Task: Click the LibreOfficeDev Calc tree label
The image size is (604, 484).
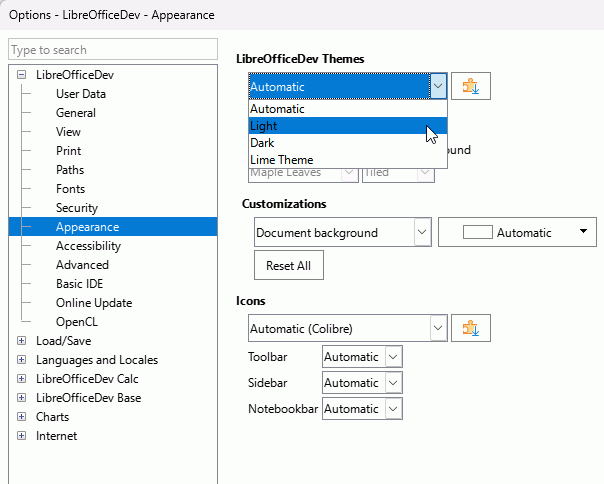Action: click(87, 378)
